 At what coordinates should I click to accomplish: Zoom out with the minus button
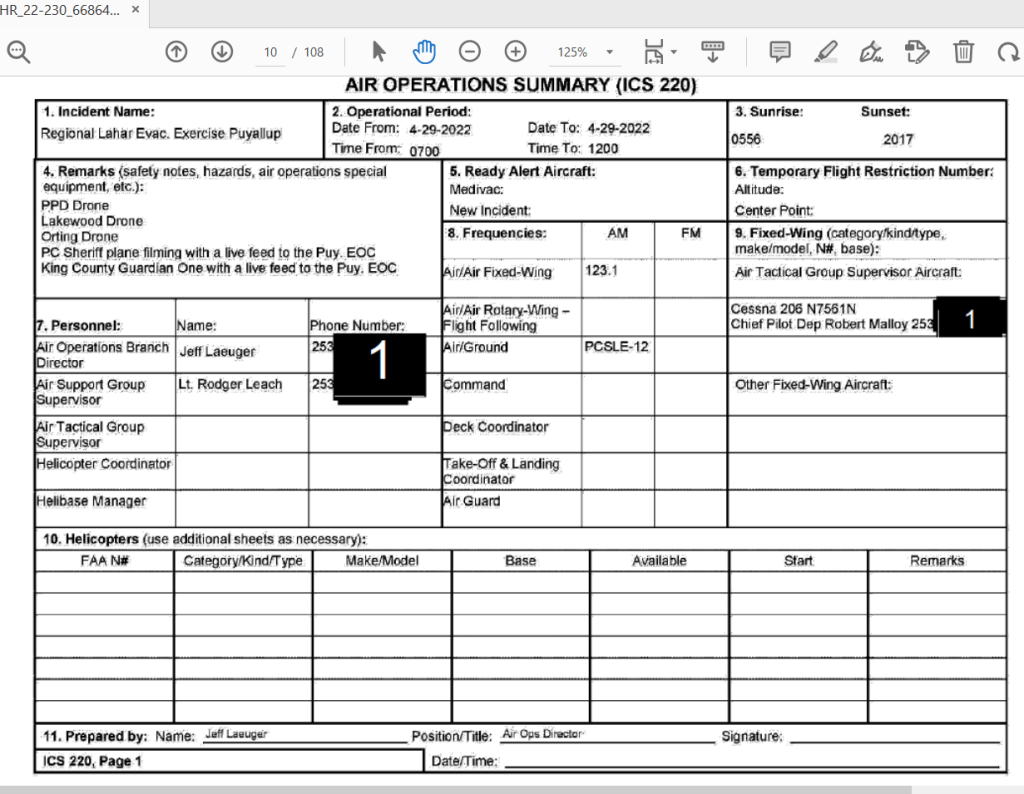coord(470,52)
